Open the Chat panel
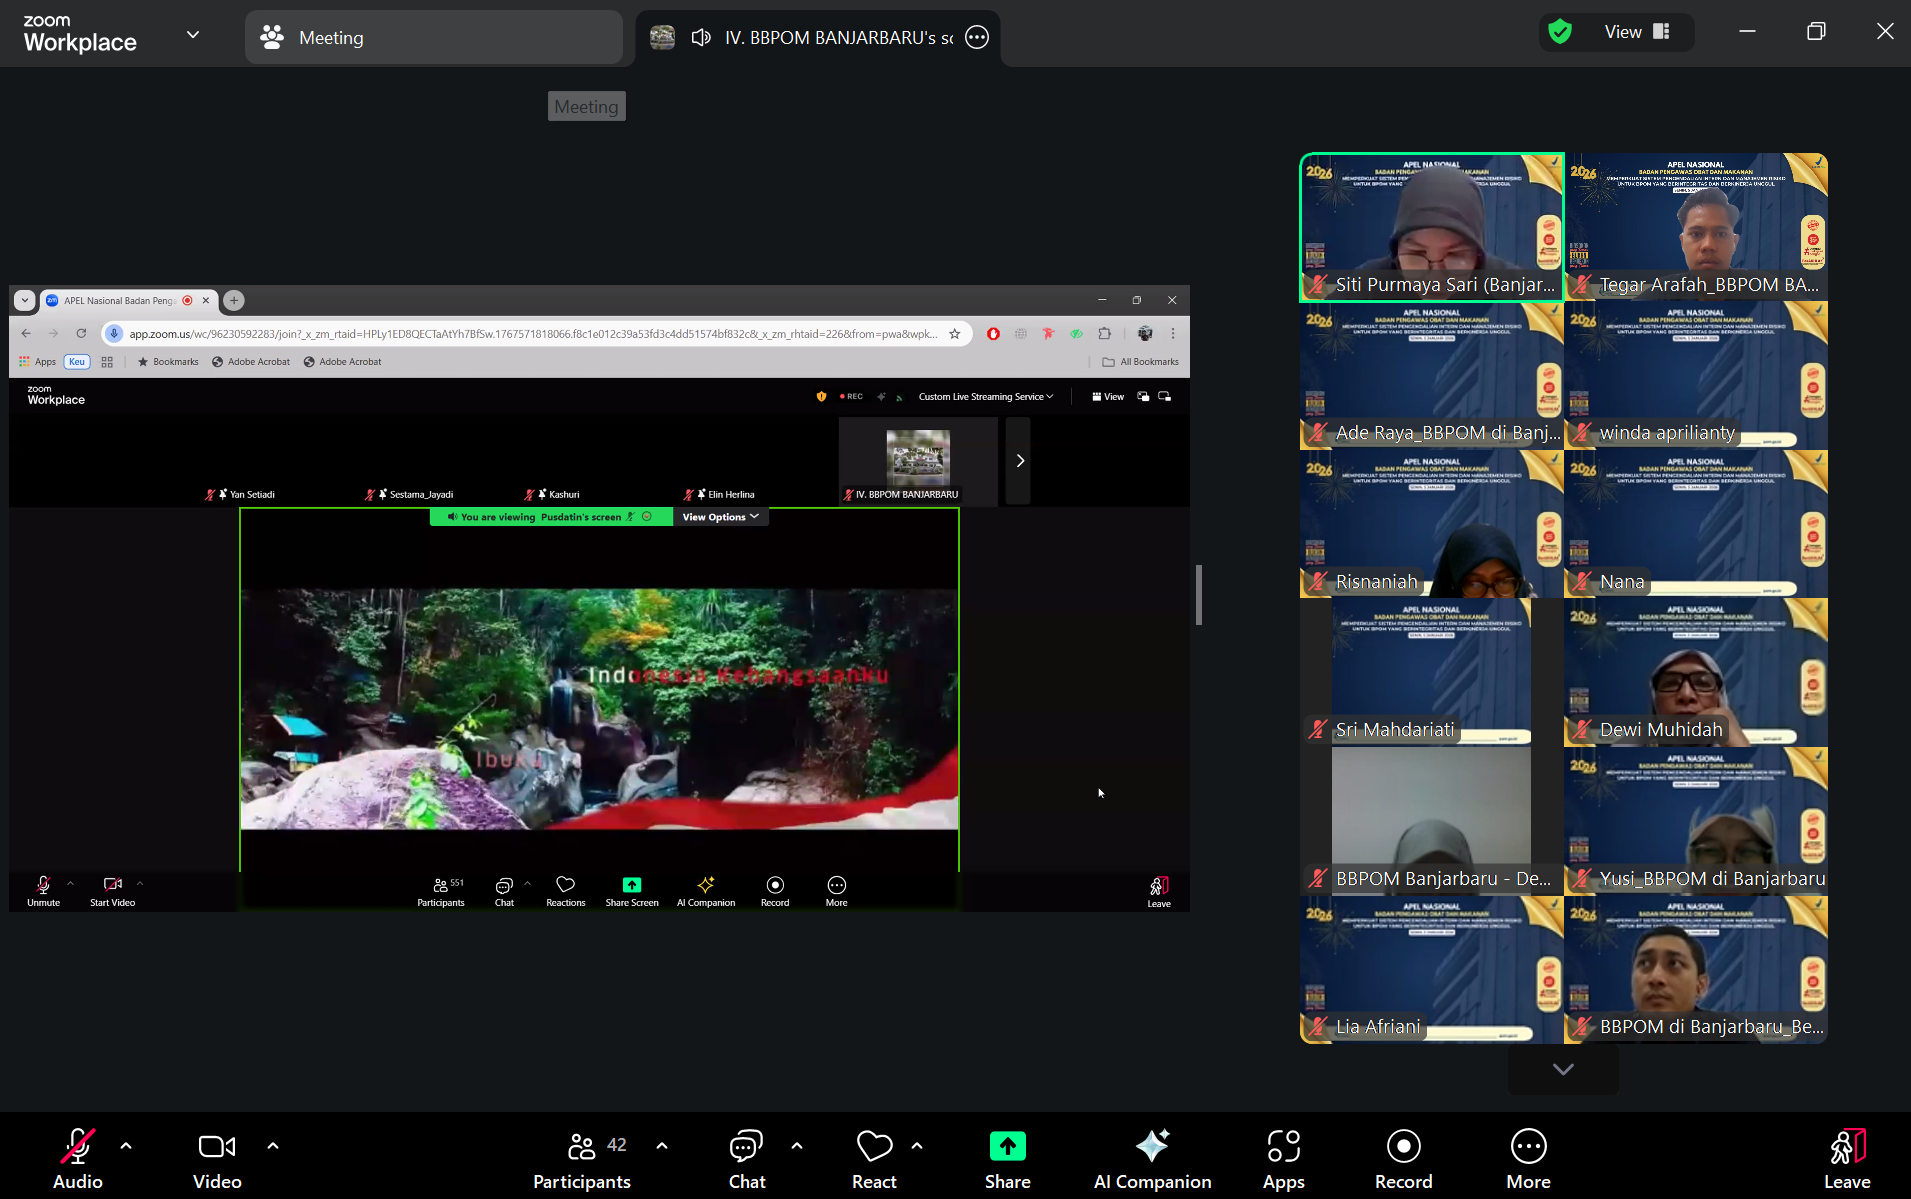Image resolution: width=1911 pixels, height=1199 pixels. point(746,1159)
